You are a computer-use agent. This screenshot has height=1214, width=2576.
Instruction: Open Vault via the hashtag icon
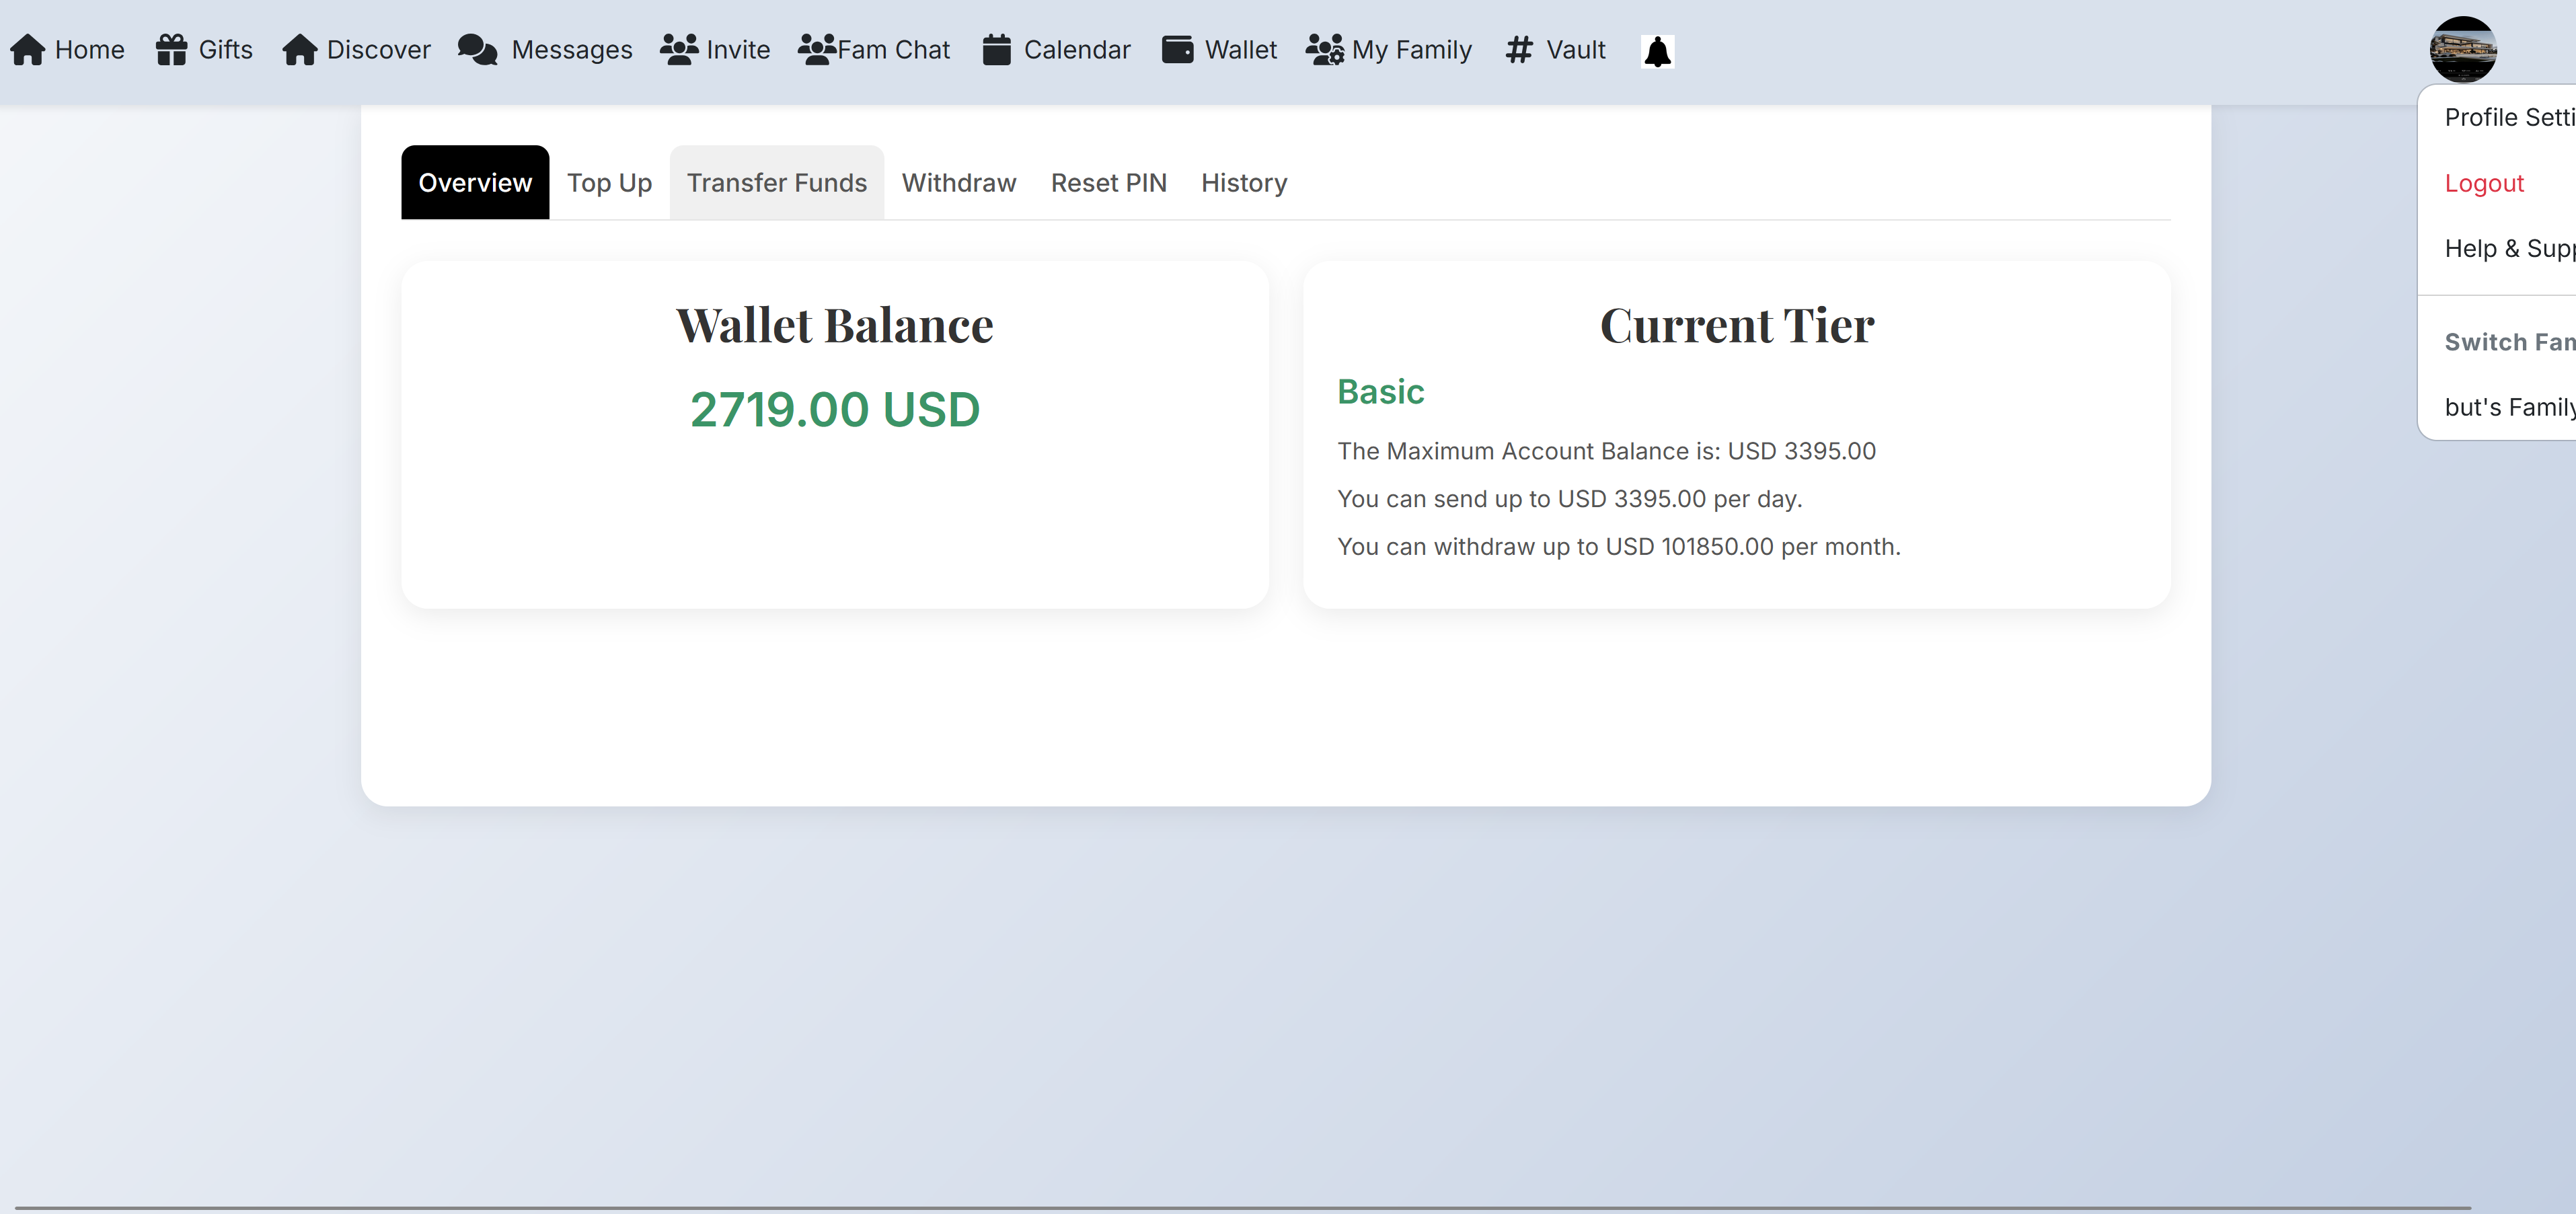pos(1518,50)
